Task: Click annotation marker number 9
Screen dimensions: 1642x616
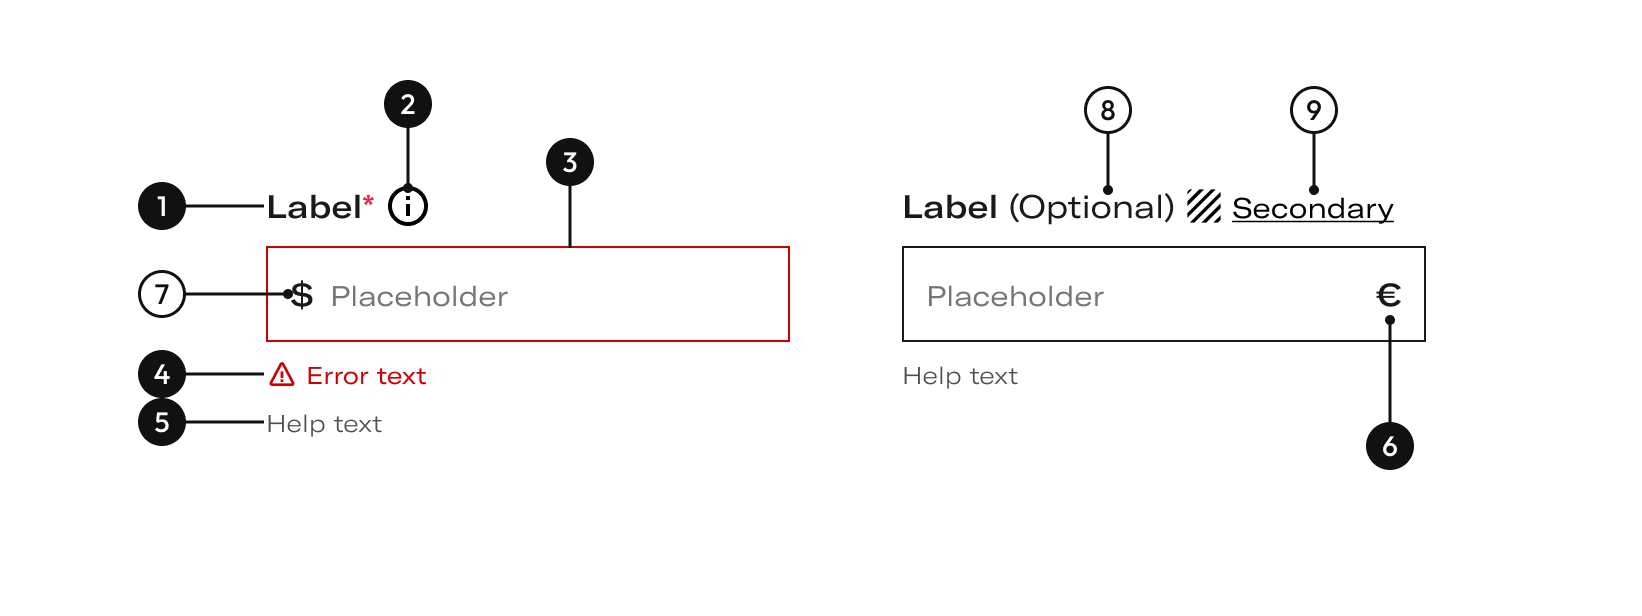Action: 1314,110
